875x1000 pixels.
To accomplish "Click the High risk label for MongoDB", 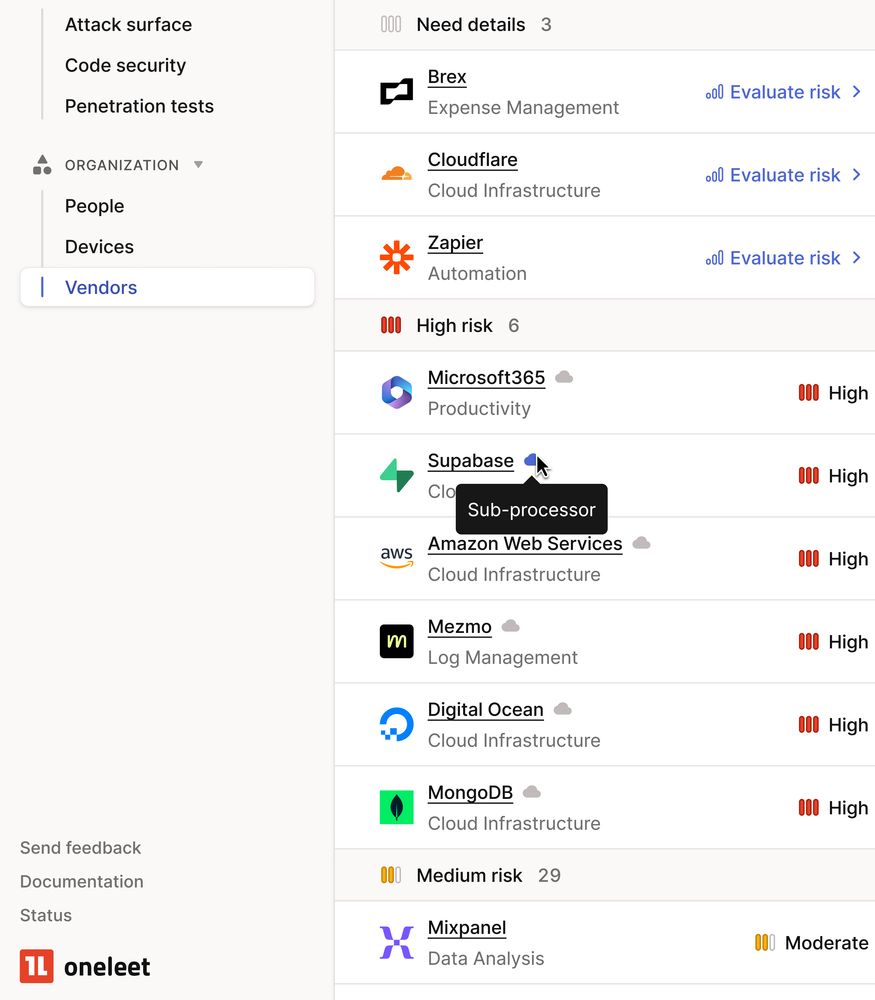I will click(848, 807).
